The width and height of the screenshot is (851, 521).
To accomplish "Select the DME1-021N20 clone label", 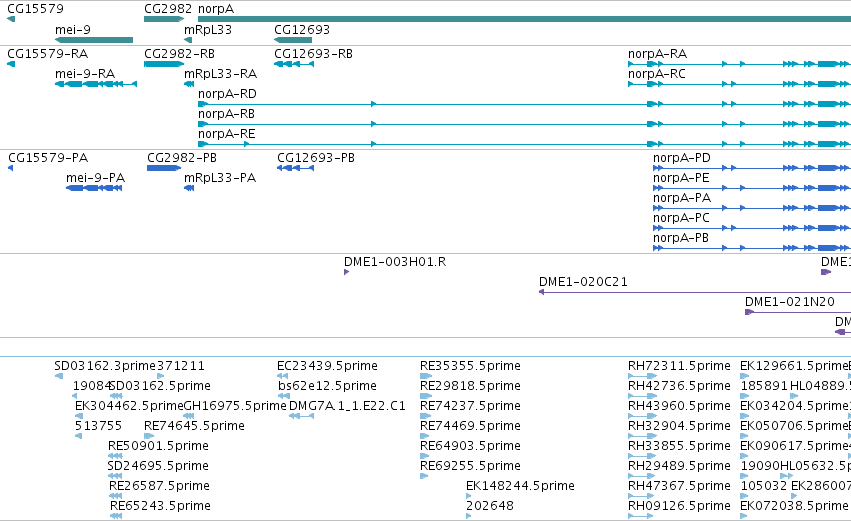I will [790, 302].
